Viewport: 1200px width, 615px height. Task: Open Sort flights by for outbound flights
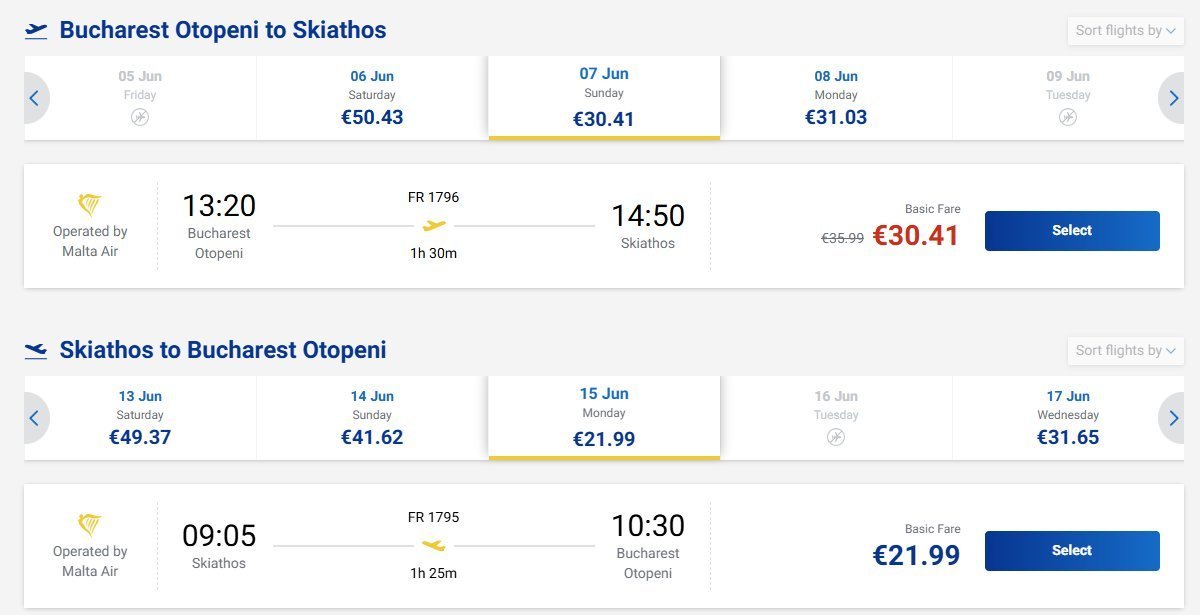[x=1125, y=31]
